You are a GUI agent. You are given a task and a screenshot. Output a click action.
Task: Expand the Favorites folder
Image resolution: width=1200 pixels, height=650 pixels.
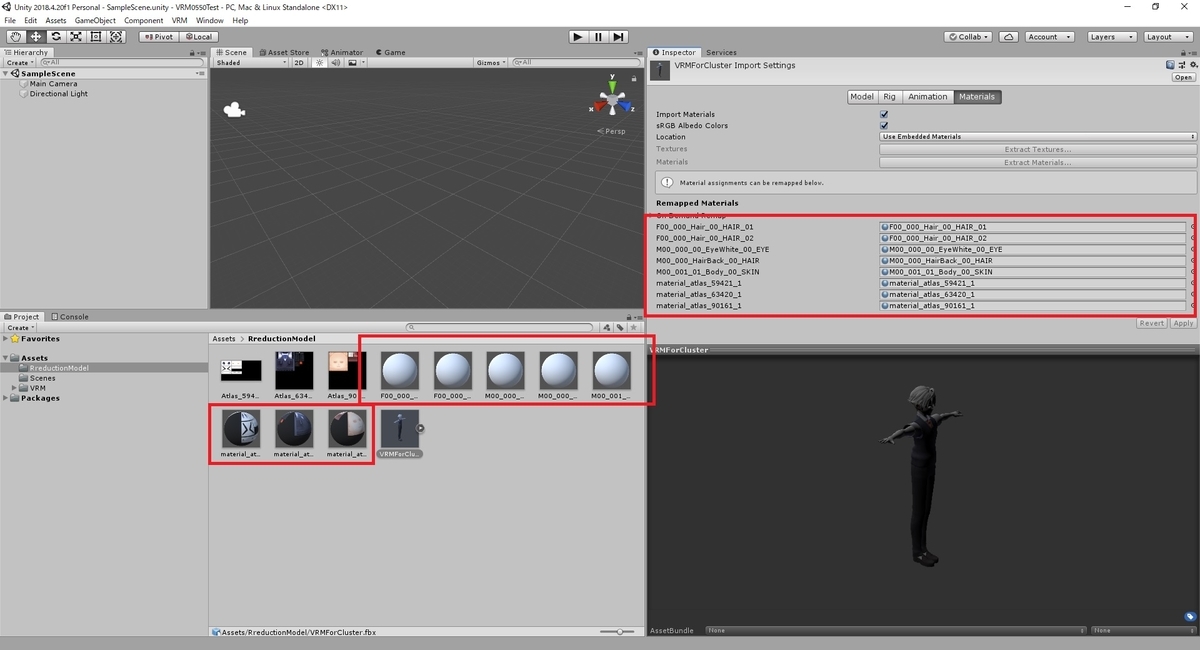click(x=6, y=339)
